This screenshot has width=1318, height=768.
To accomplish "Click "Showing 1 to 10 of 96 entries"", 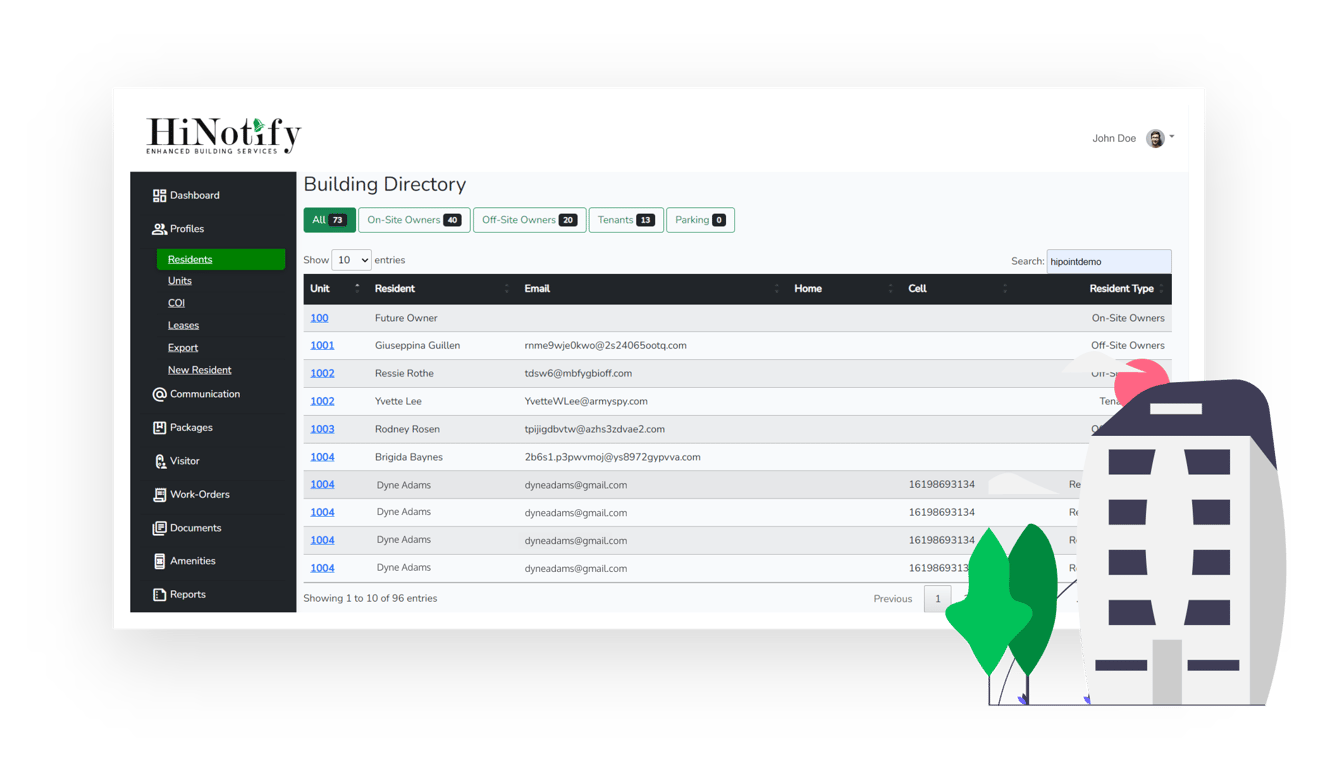I will coord(370,599).
